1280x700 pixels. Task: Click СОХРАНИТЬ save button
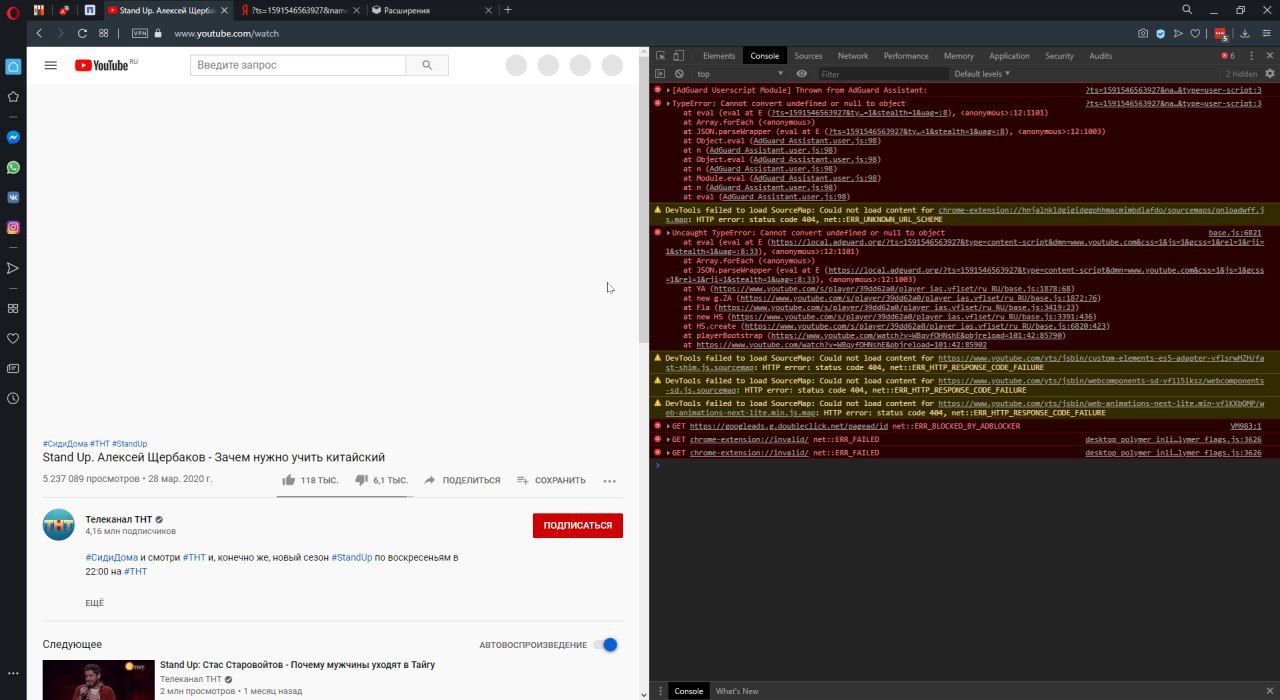point(551,480)
